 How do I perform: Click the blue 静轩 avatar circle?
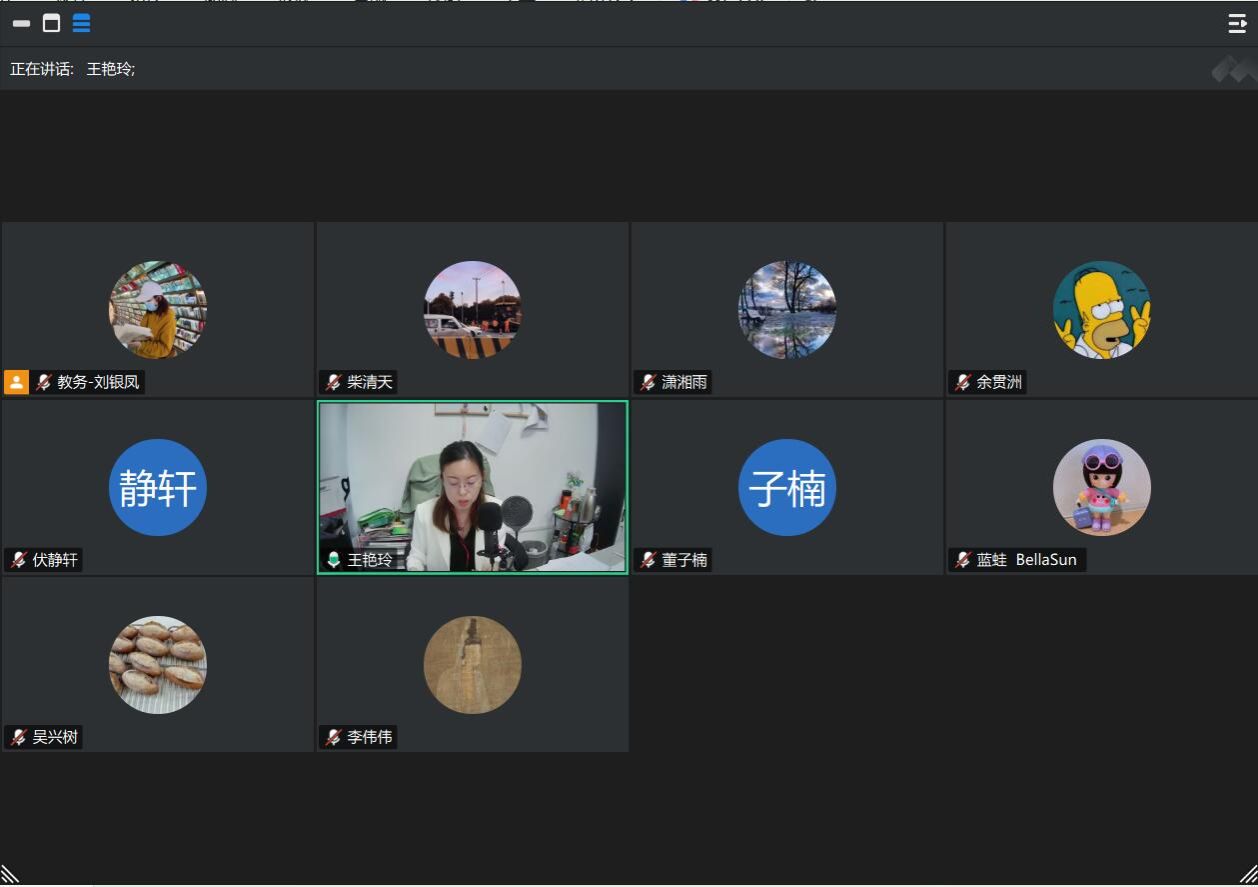tap(157, 488)
